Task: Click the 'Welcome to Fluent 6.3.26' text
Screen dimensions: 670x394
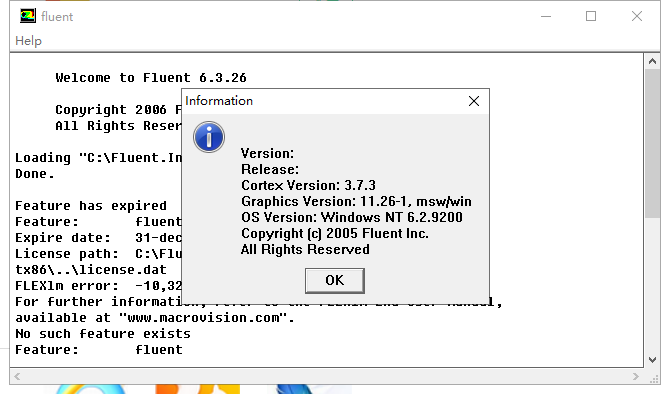Action: [151, 78]
